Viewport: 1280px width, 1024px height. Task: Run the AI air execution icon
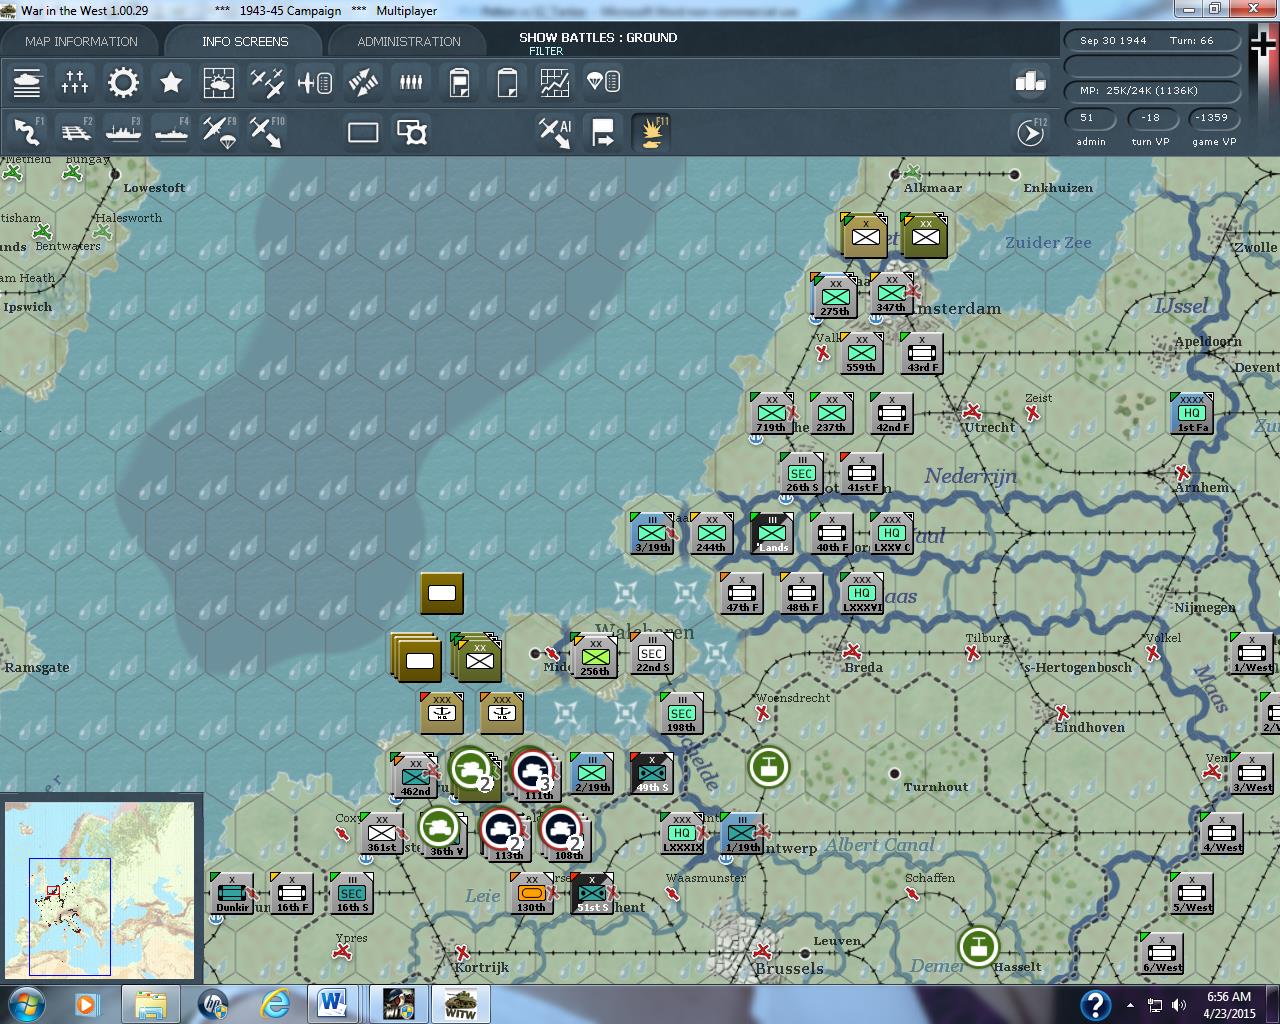coord(555,132)
